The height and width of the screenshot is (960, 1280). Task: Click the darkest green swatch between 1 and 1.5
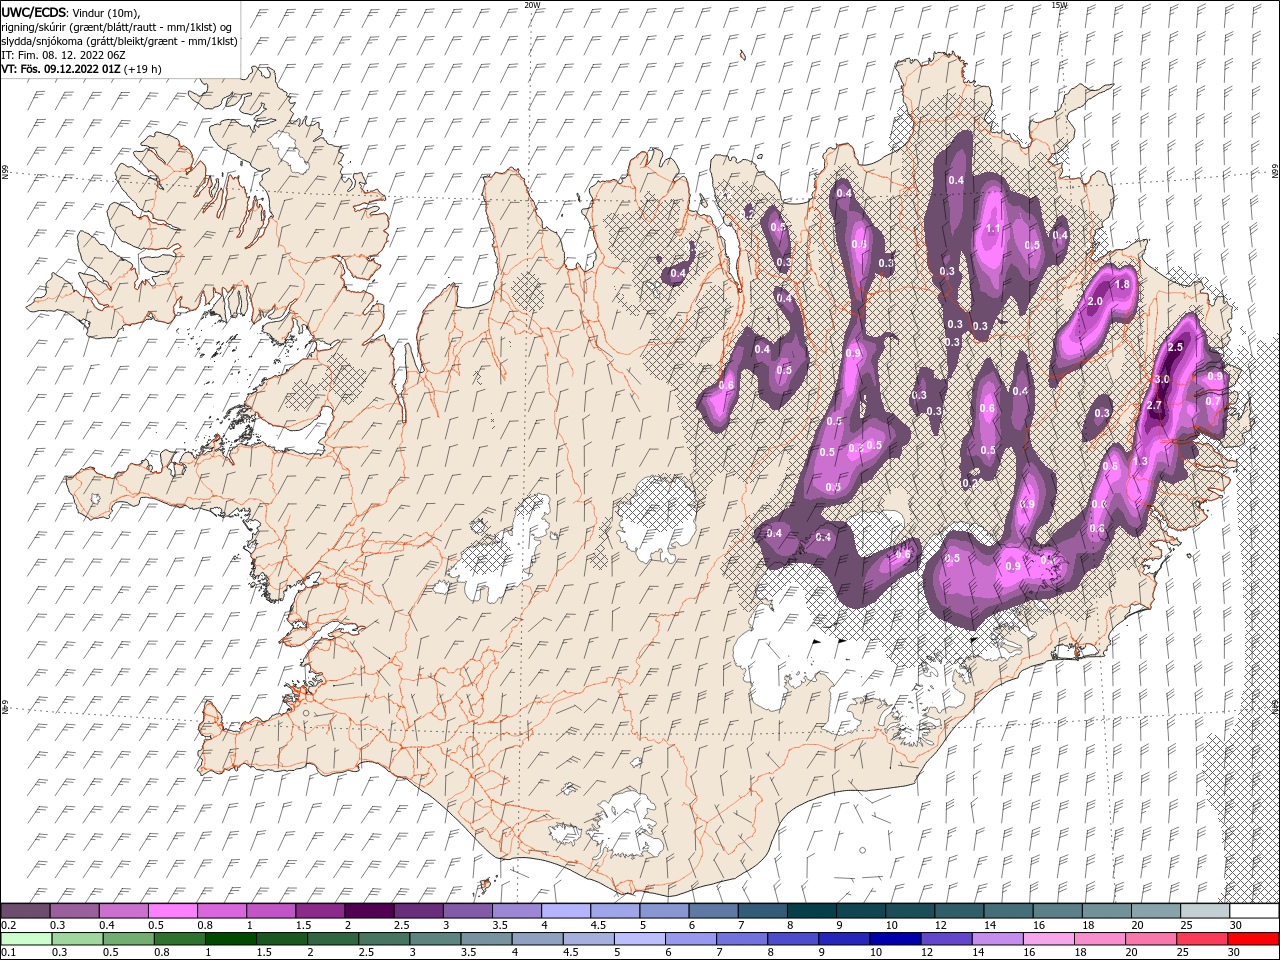coord(231,939)
